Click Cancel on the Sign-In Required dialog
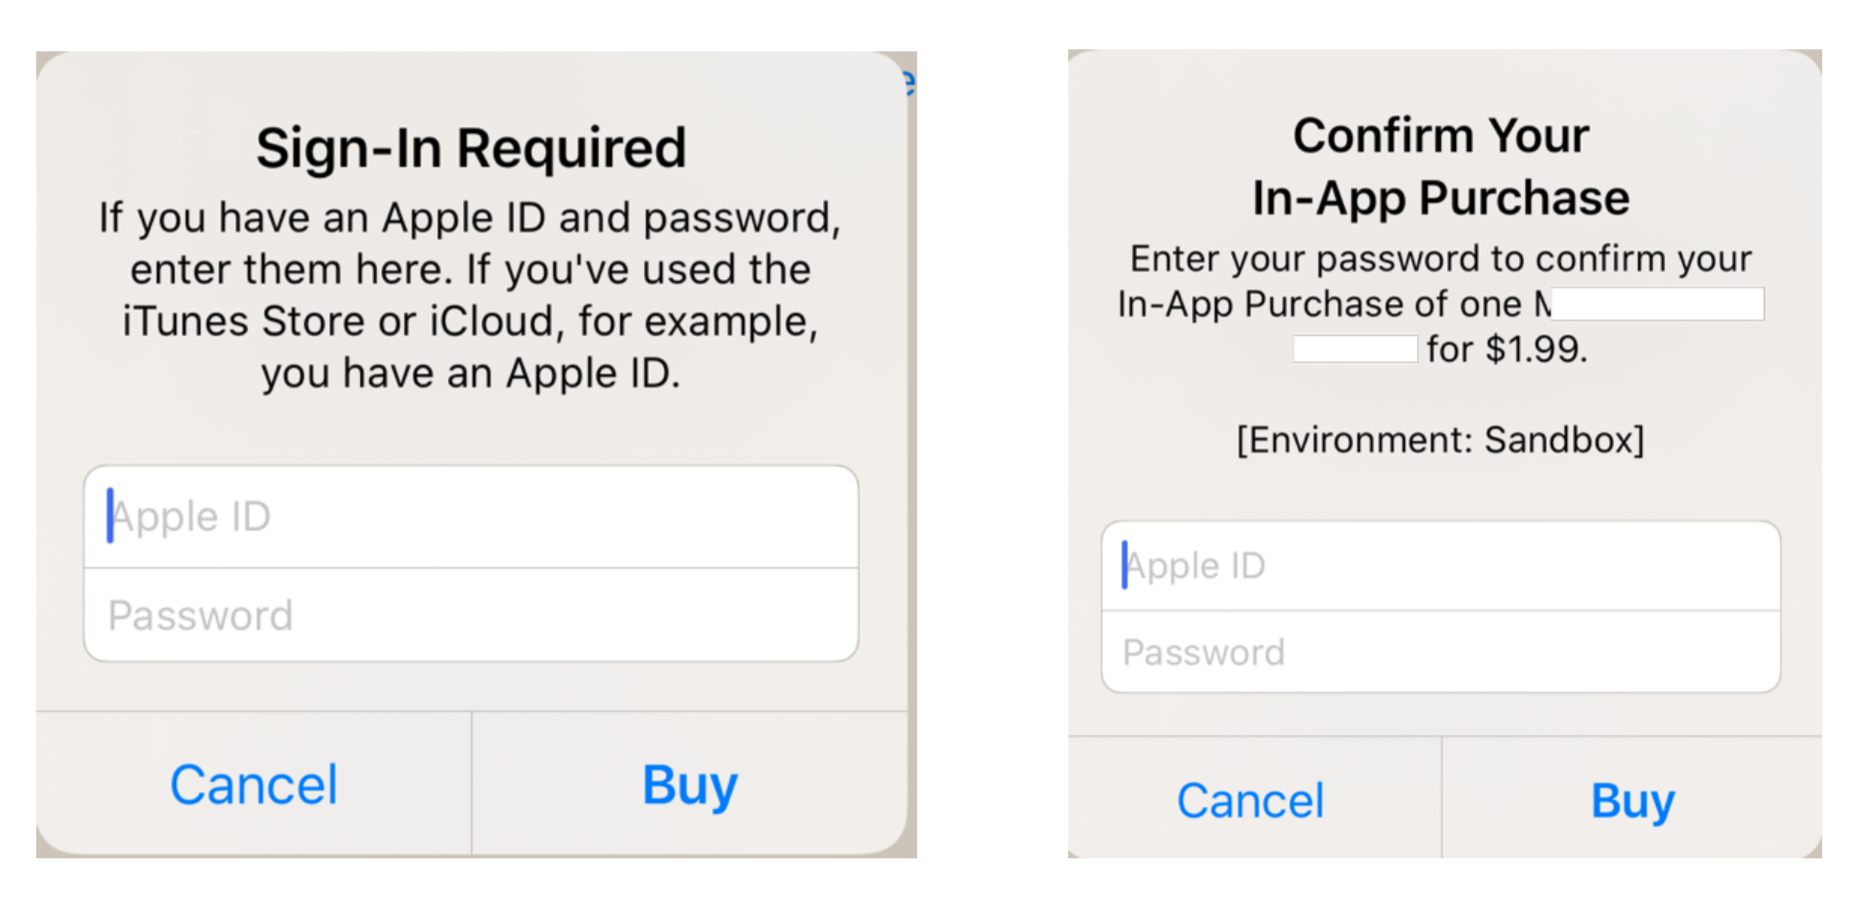The width and height of the screenshot is (1872, 906). point(254,785)
